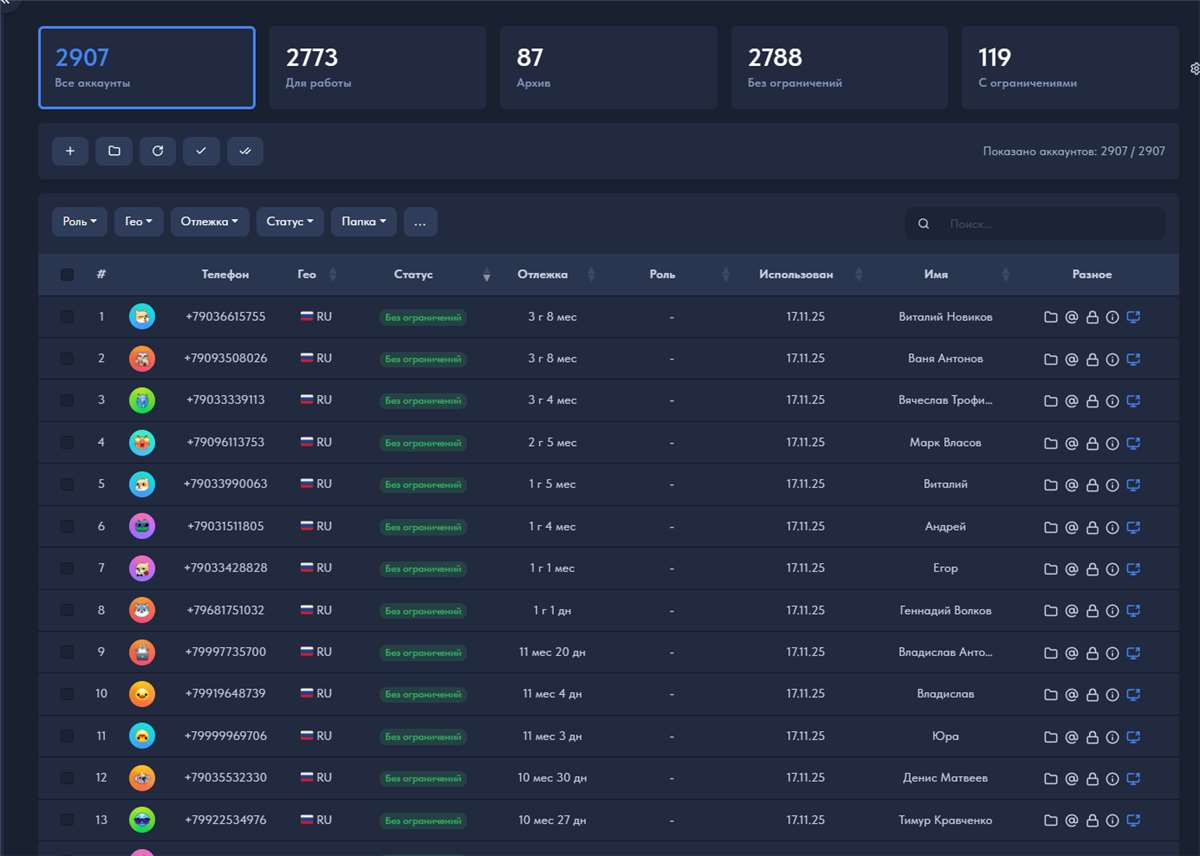
Task: Select the С ограничениями card
Action: tap(1069, 68)
